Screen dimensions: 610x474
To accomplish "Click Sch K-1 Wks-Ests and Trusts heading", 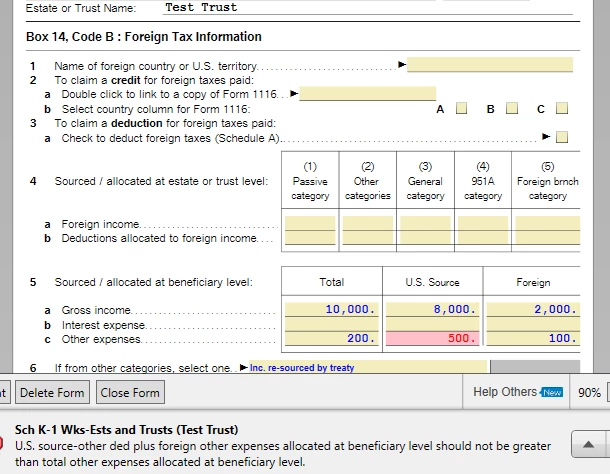I will click(x=126, y=430).
